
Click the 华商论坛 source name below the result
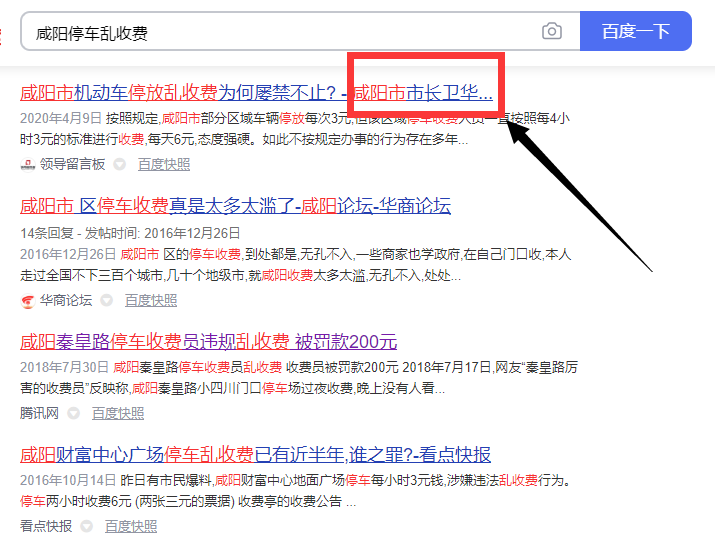(x=66, y=300)
